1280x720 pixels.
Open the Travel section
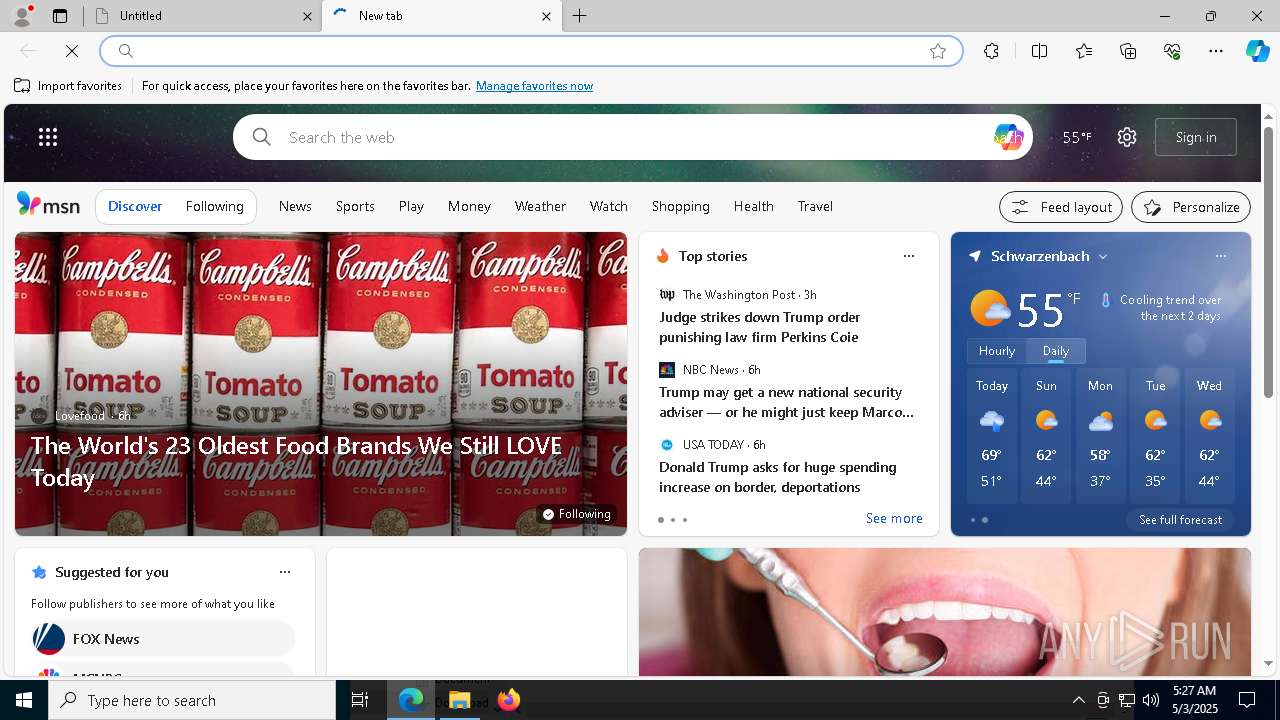tap(815, 206)
